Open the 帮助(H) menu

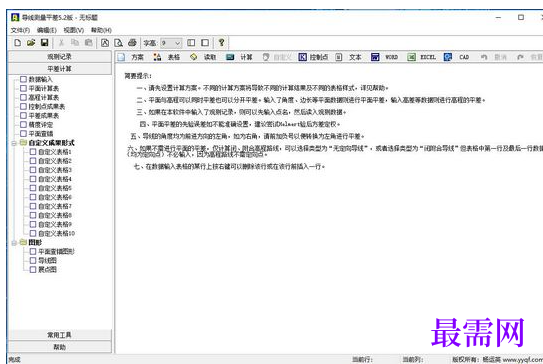pyautogui.click(x=101, y=30)
